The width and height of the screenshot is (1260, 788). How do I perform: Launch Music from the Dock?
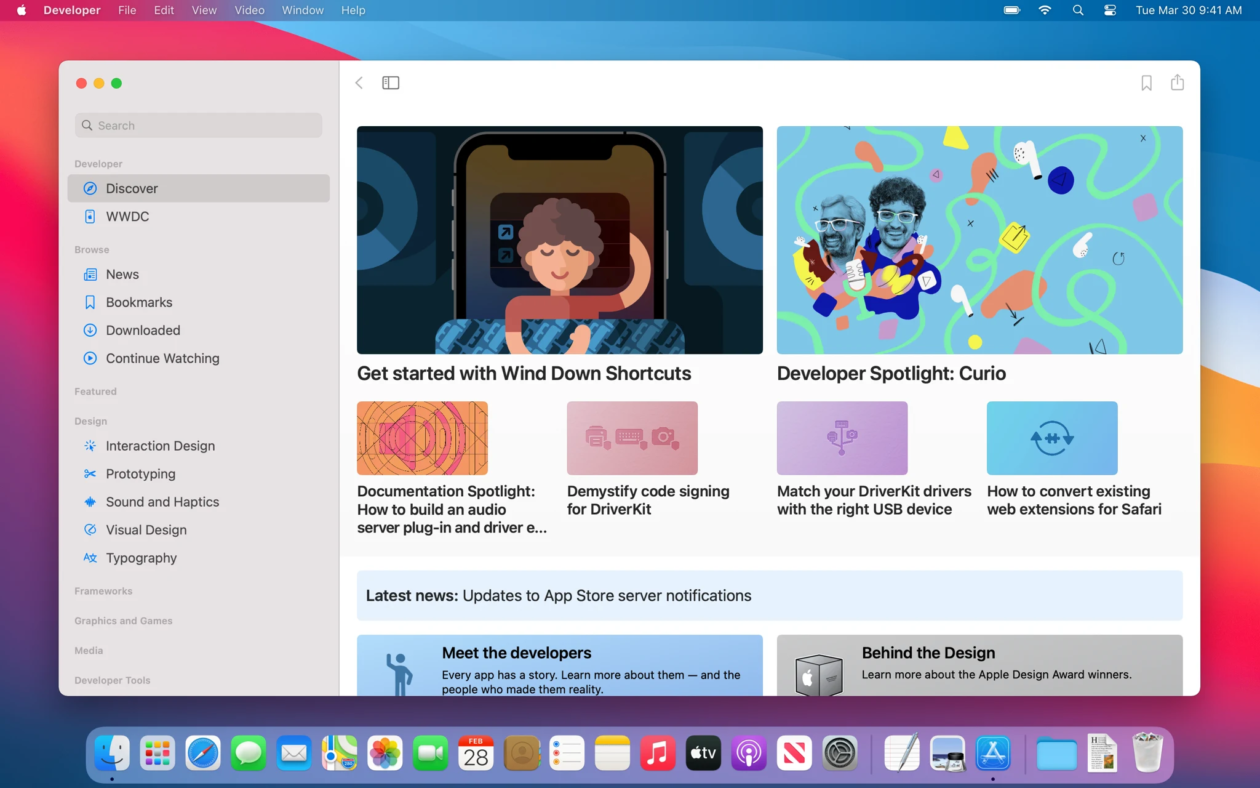pos(657,753)
